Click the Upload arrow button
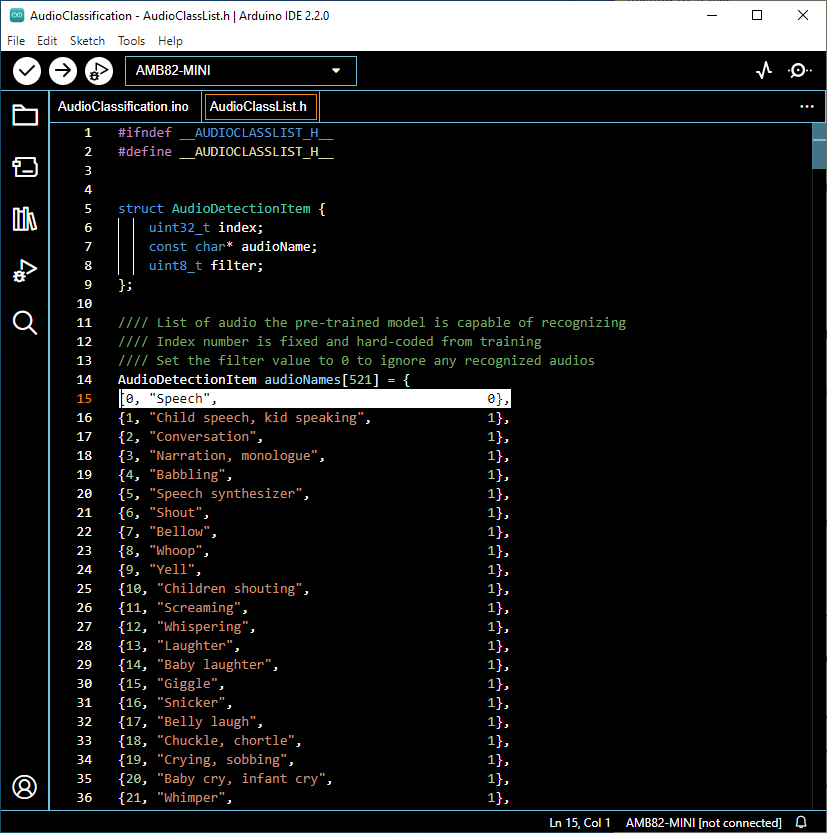Viewport: 827px width, 833px height. [63, 71]
